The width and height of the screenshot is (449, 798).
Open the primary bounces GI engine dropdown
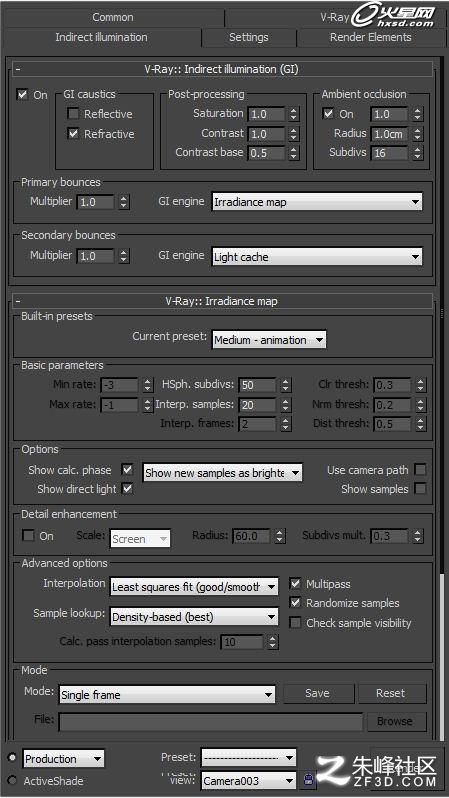[317, 202]
